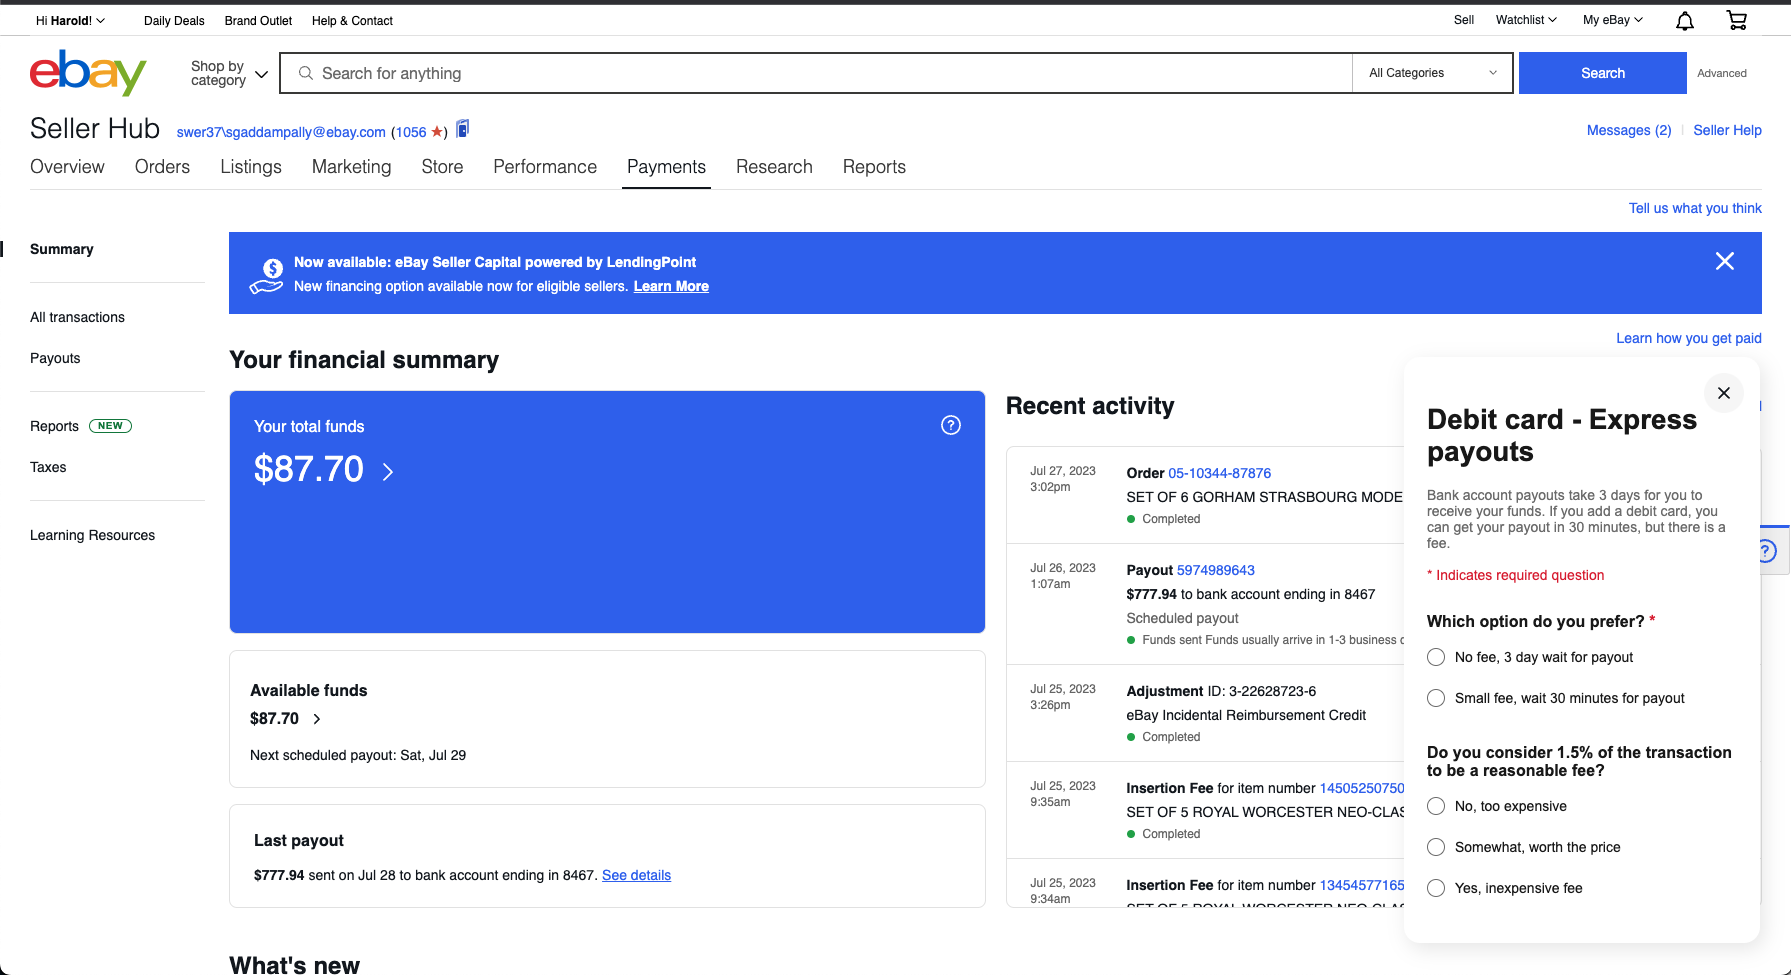1791x975 pixels.
Task: Choose 'Somewhat, worth the price' option
Action: pos(1436,847)
